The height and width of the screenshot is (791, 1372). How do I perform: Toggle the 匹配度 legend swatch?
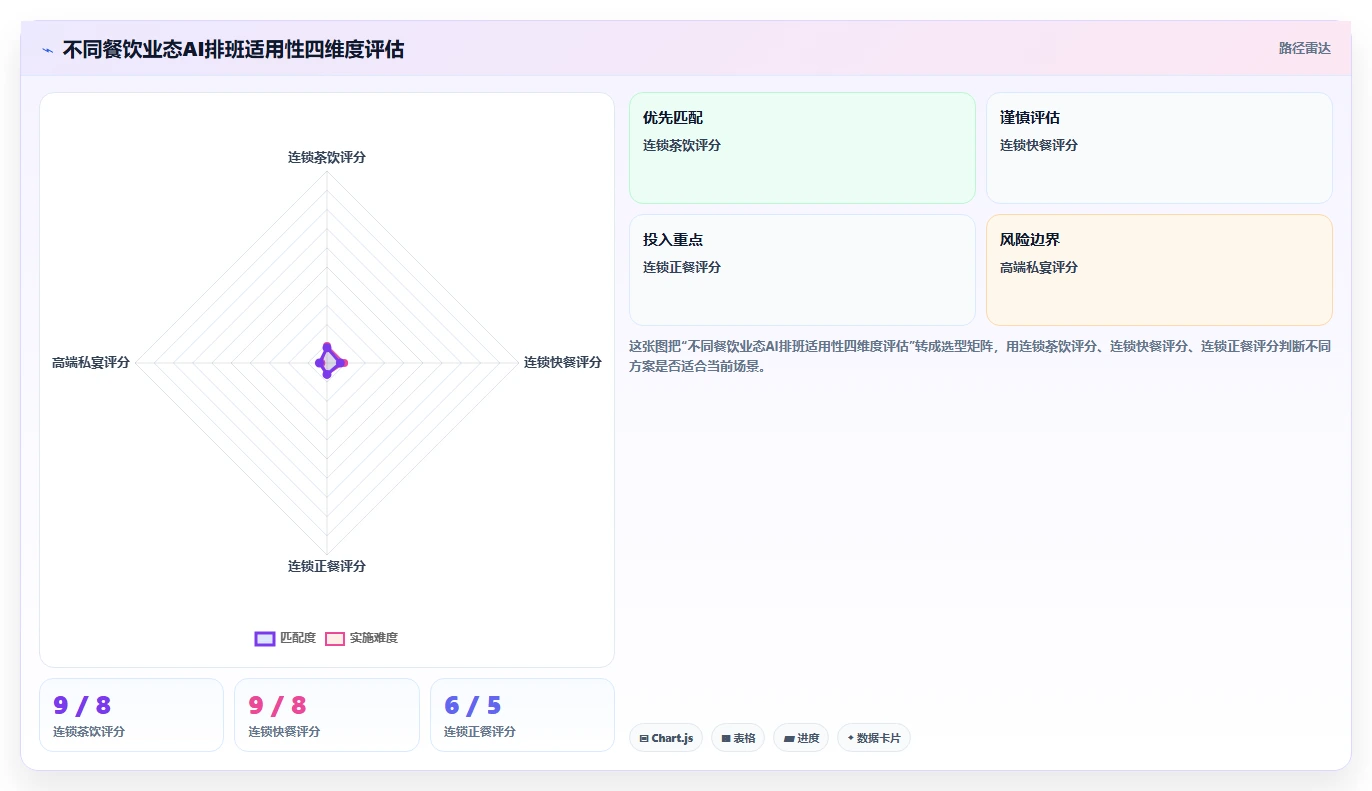(265, 639)
